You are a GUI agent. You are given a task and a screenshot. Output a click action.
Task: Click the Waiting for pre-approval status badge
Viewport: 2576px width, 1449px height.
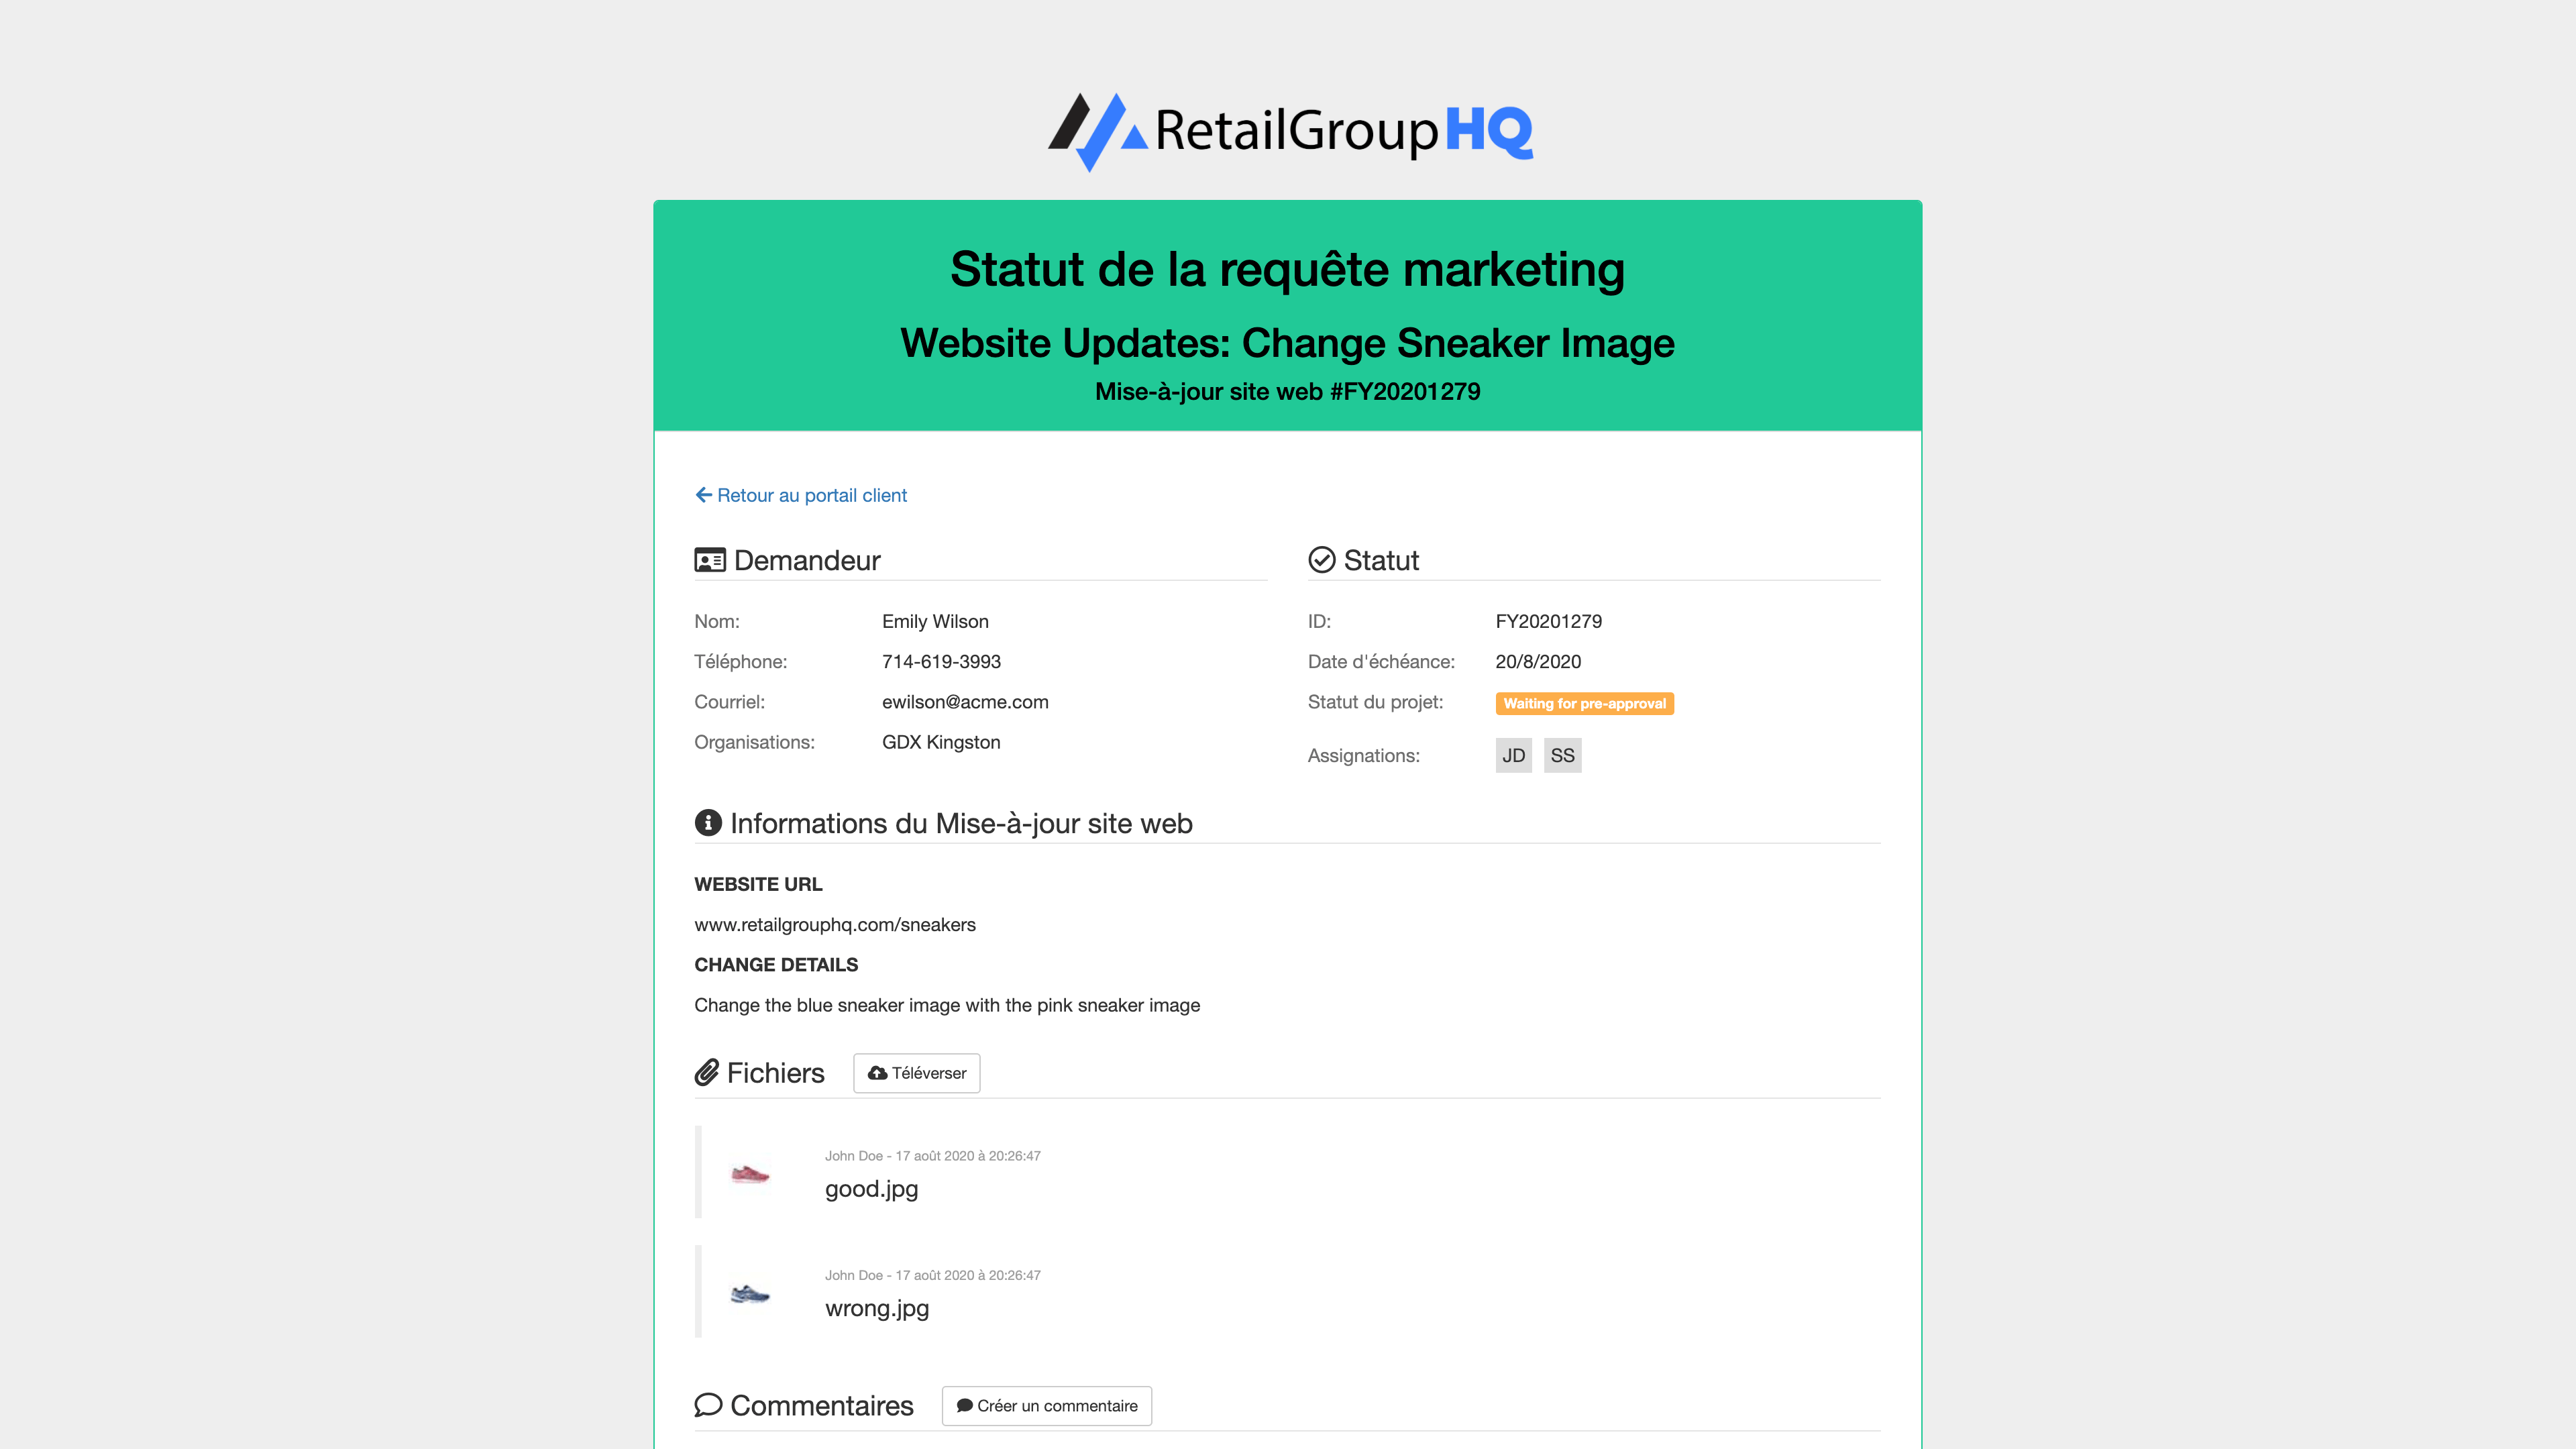1585,703
